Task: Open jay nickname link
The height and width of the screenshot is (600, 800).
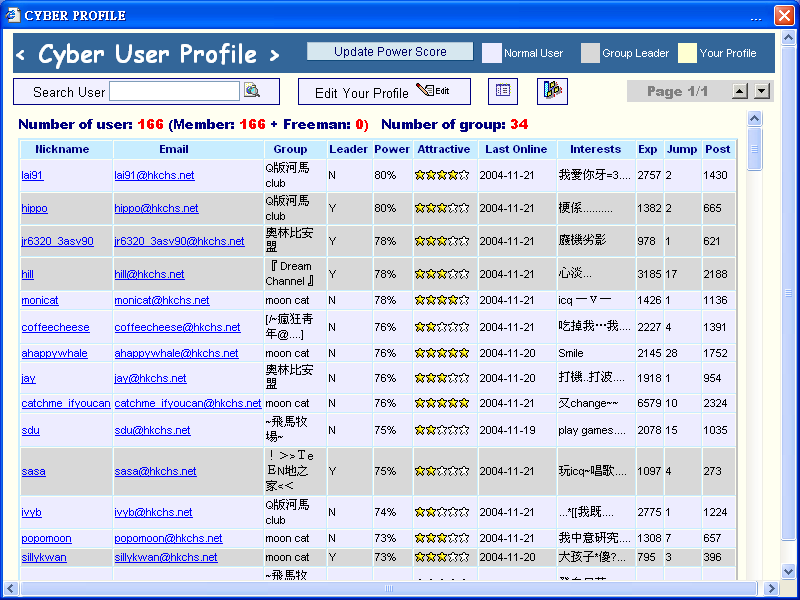Action: tap(28, 378)
